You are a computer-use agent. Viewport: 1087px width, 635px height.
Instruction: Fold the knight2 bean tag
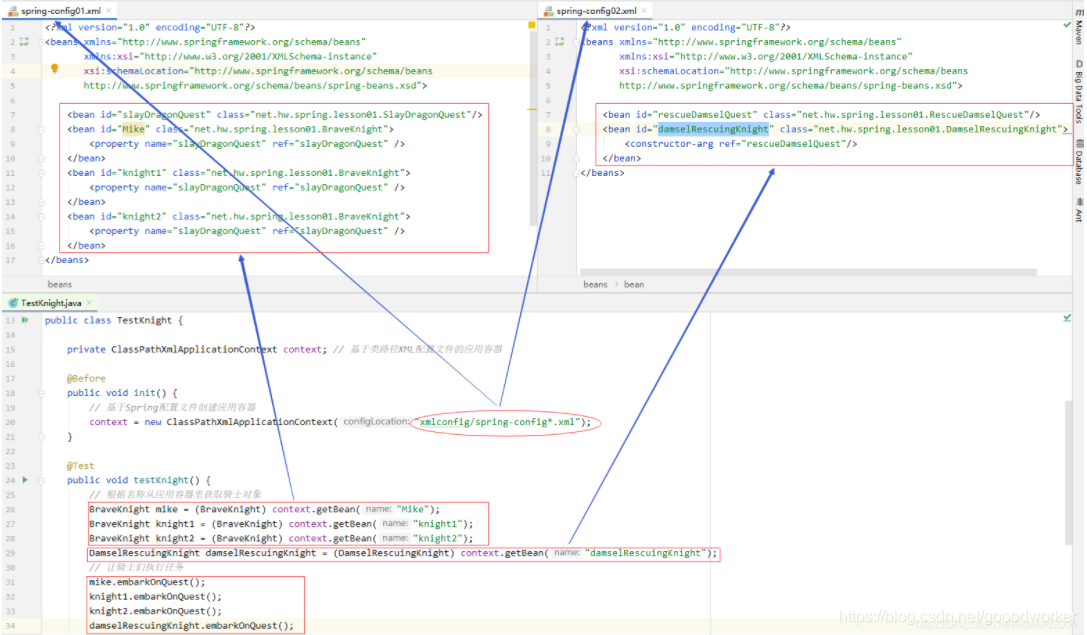click(x=41, y=217)
